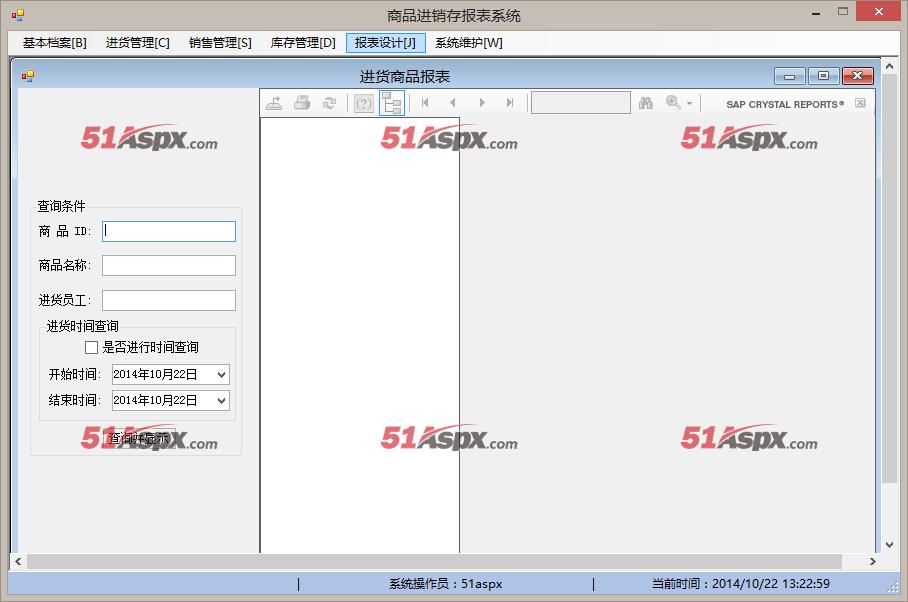This screenshot has width=908, height=602.
Task: Open the 开始时间 date picker dropdown
Action: pos(221,375)
